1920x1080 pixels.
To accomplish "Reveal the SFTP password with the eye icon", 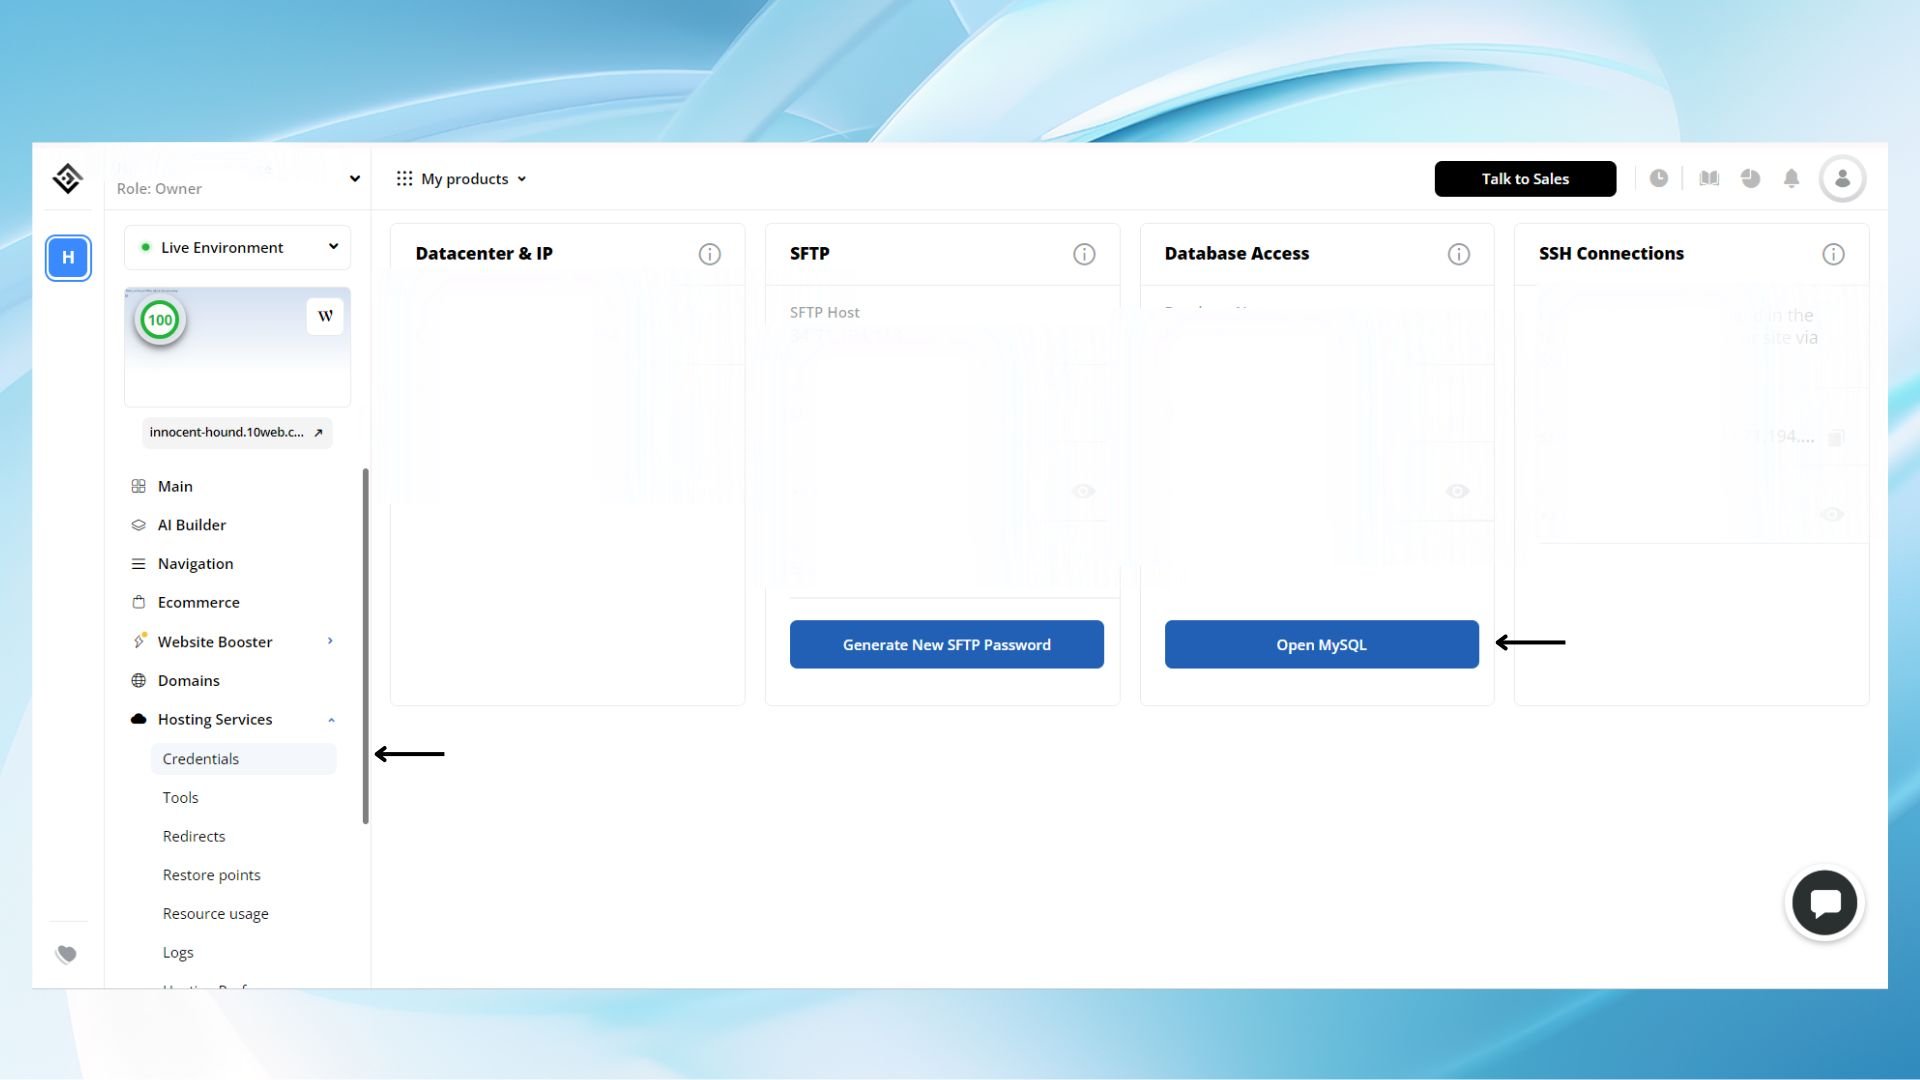I will click(1083, 491).
